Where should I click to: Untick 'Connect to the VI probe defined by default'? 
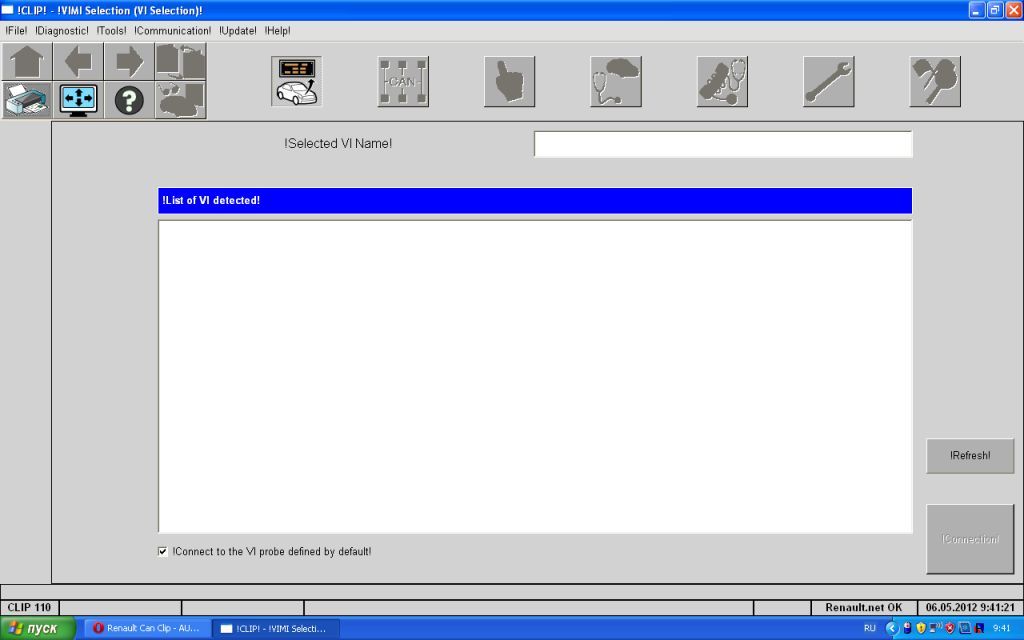163,552
